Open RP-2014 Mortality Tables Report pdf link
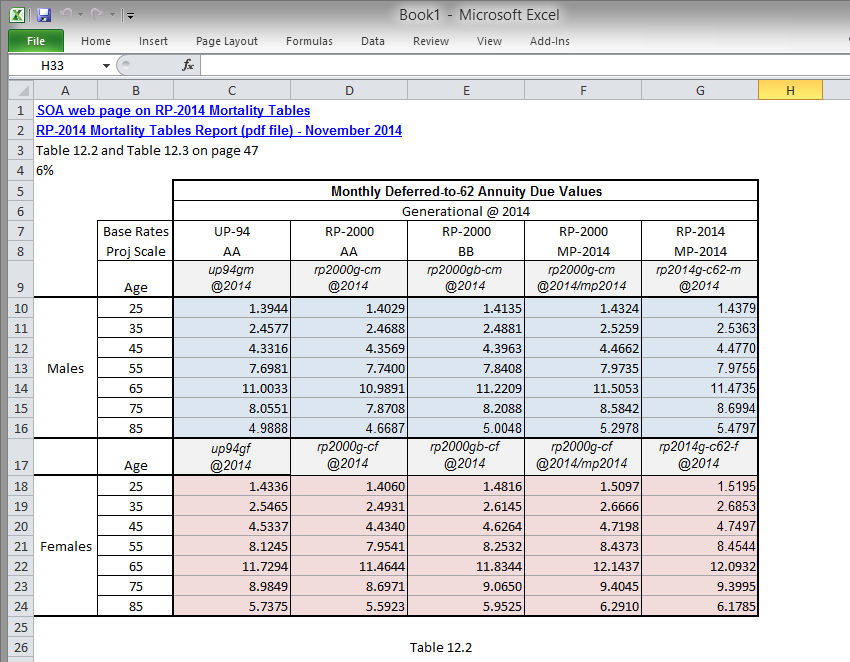This screenshot has width=850, height=662. coord(219,131)
